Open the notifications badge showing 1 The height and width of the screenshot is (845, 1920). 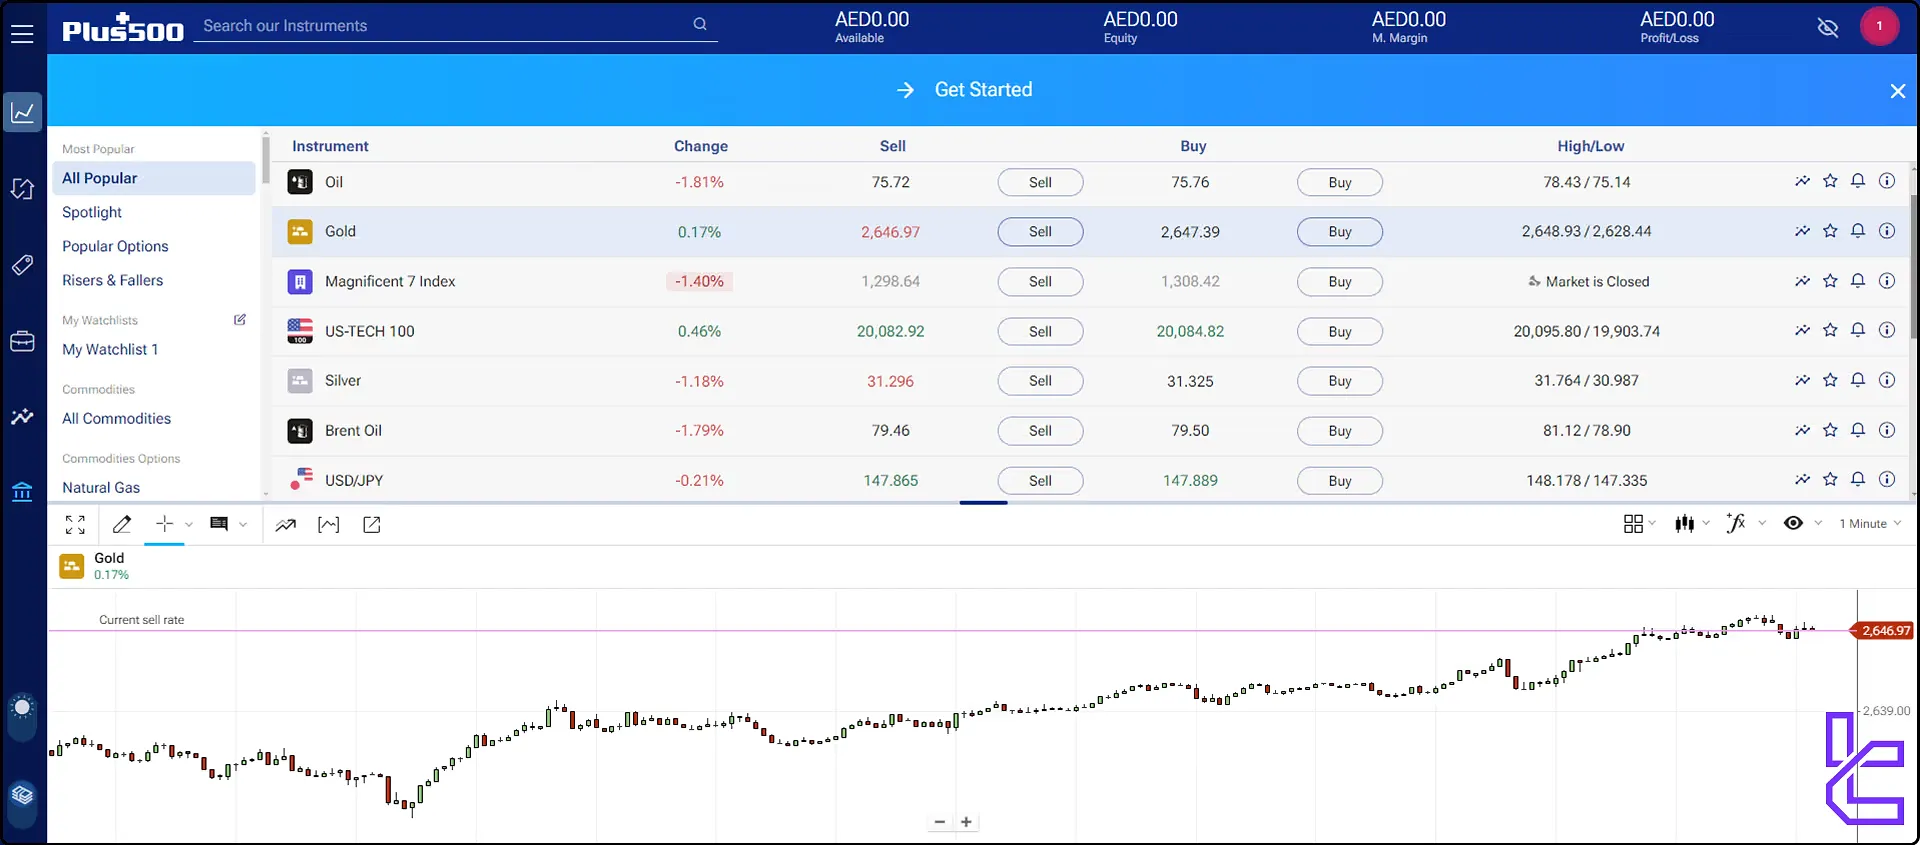coord(1879,26)
